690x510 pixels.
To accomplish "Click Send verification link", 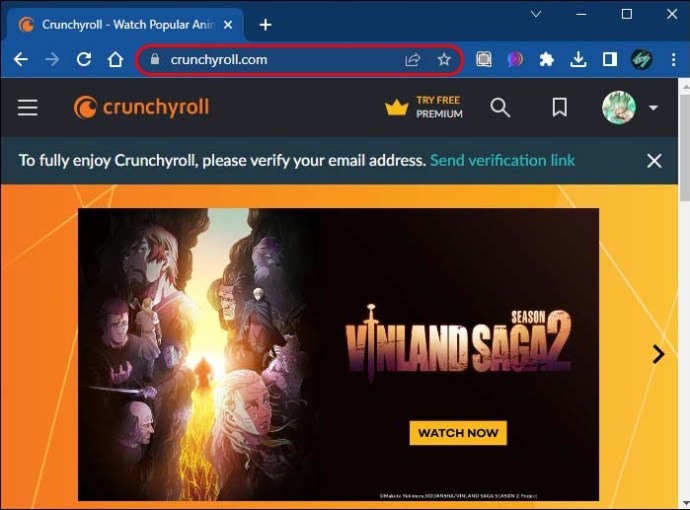I will pyautogui.click(x=502, y=161).
